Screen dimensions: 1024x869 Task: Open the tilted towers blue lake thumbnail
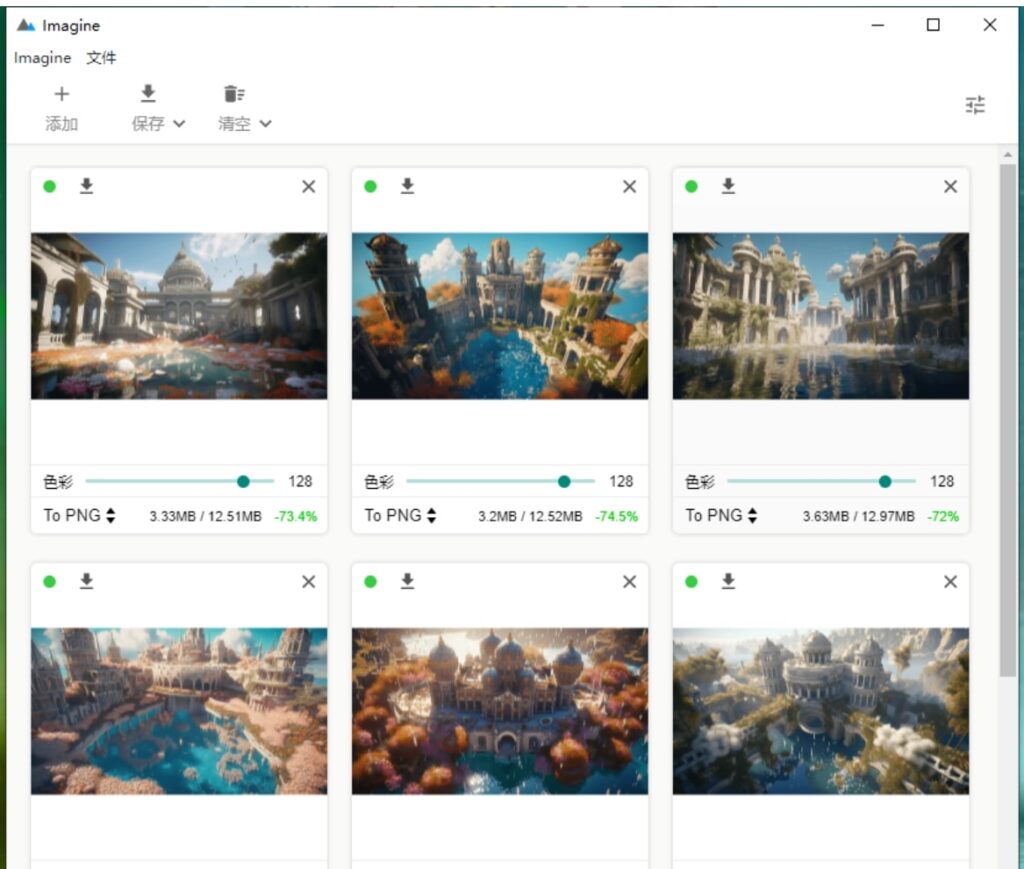[x=500, y=316]
